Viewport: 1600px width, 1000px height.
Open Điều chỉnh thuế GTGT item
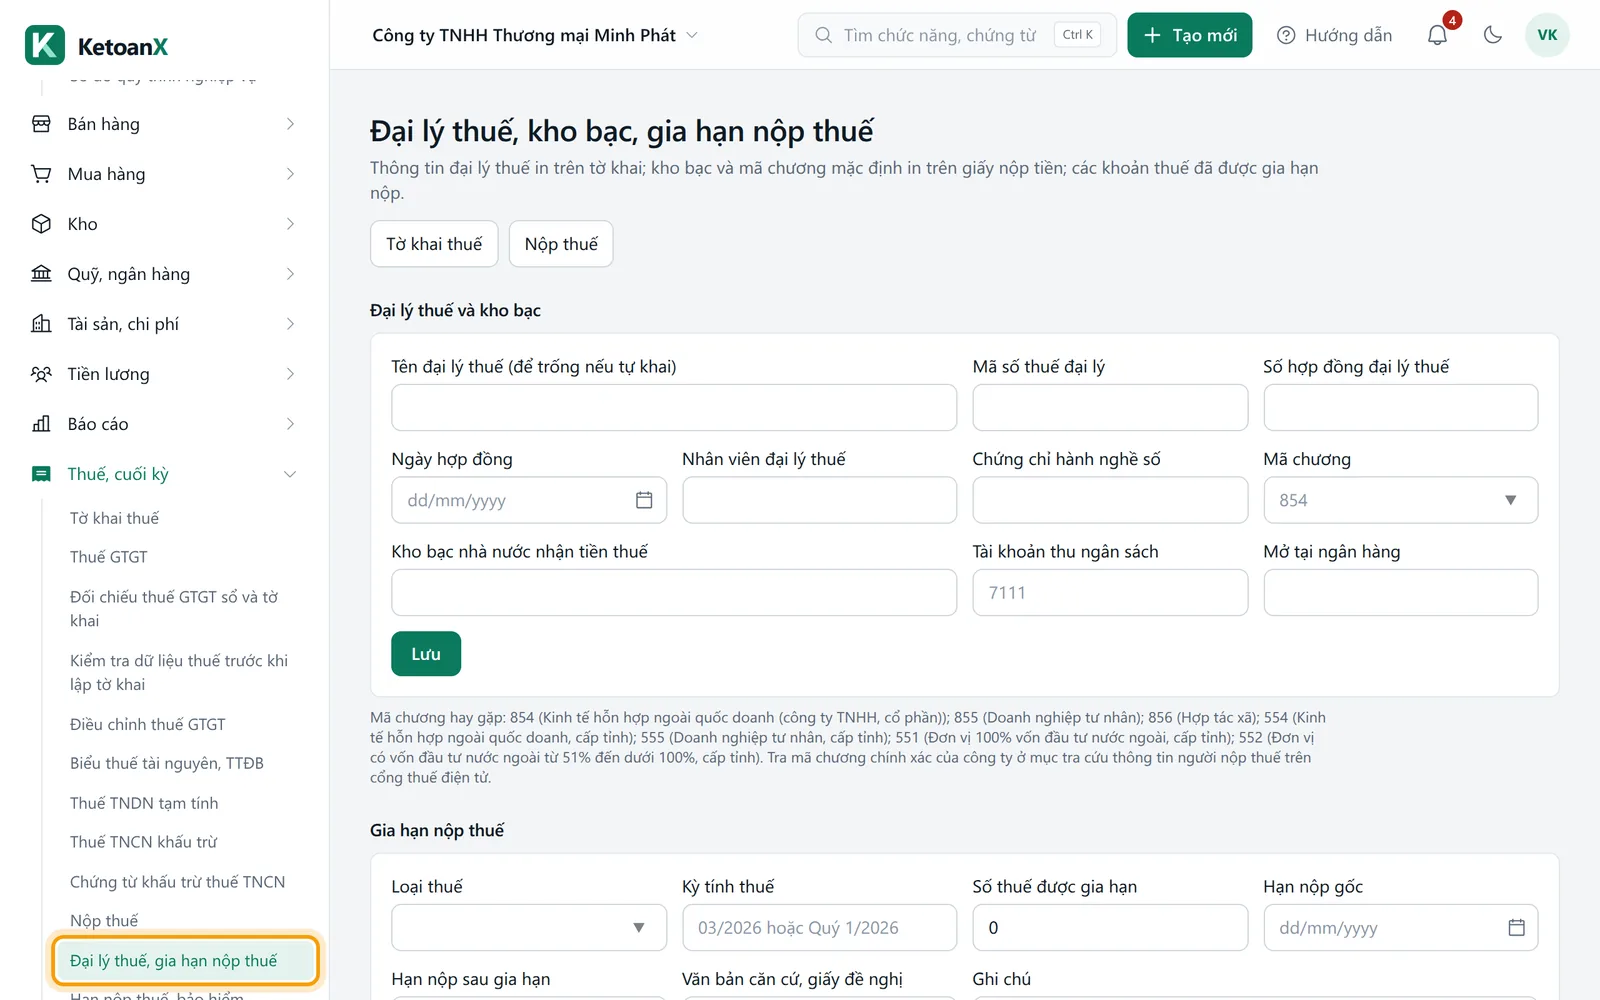147,724
